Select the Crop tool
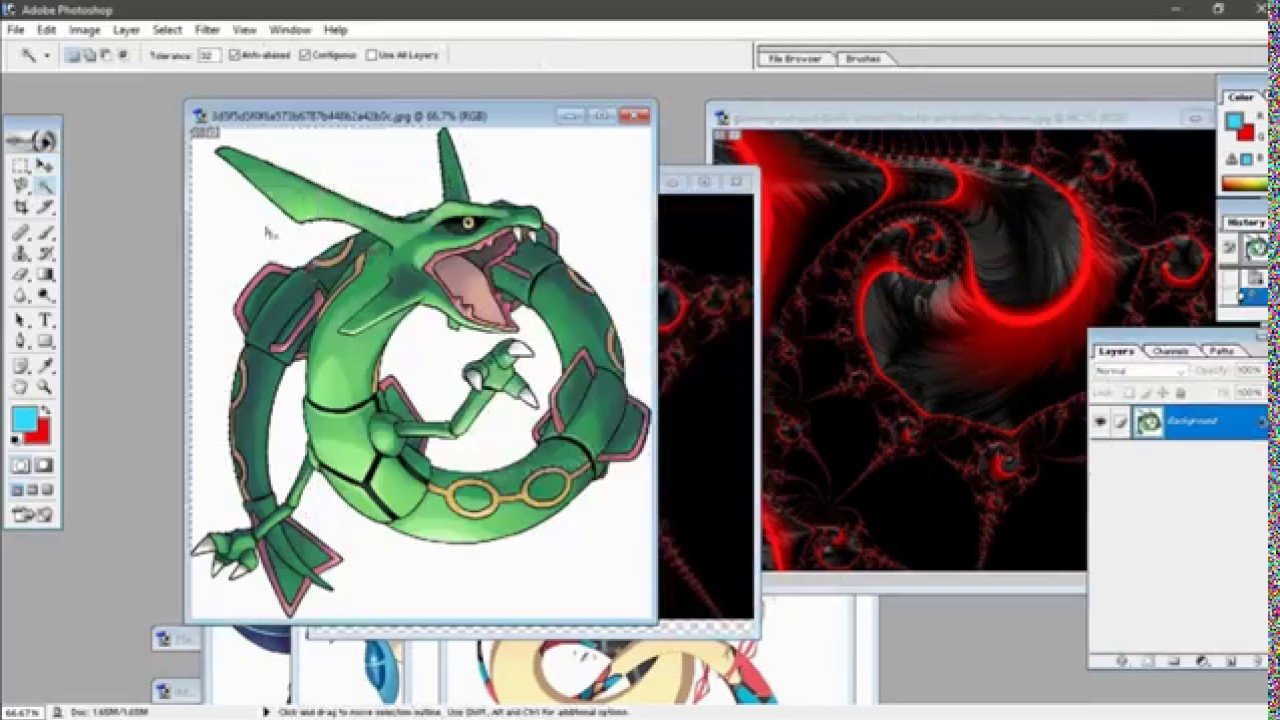Viewport: 1280px width, 720px height. (x=21, y=207)
